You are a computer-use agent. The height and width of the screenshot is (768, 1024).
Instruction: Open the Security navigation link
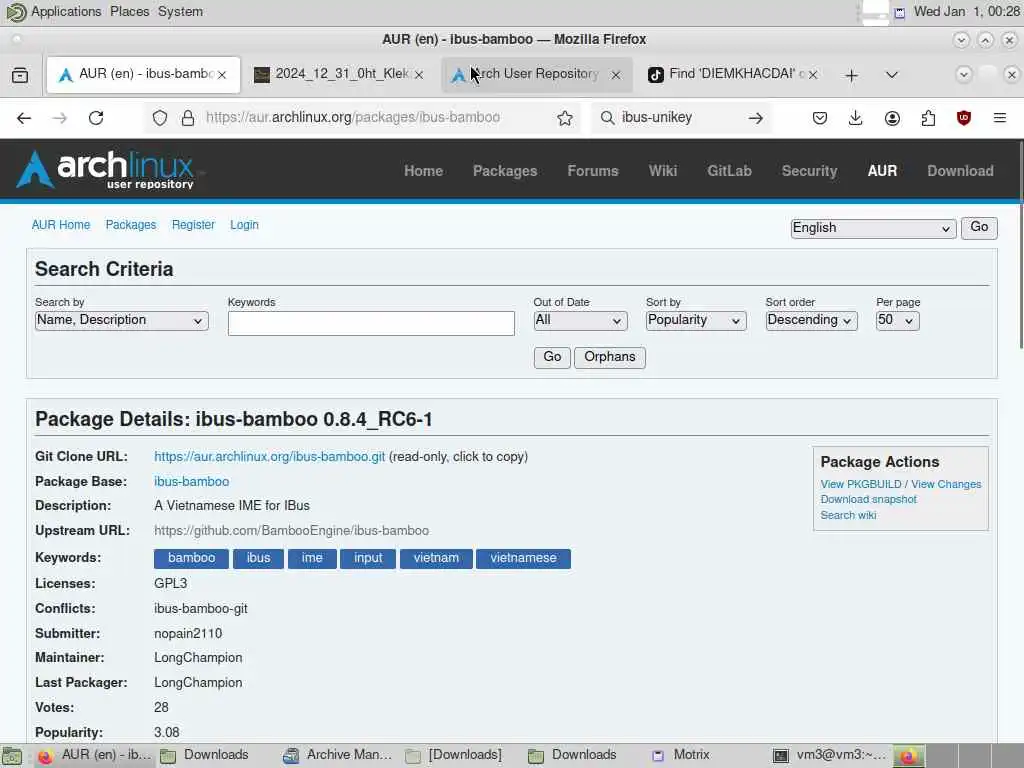tap(809, 171)
